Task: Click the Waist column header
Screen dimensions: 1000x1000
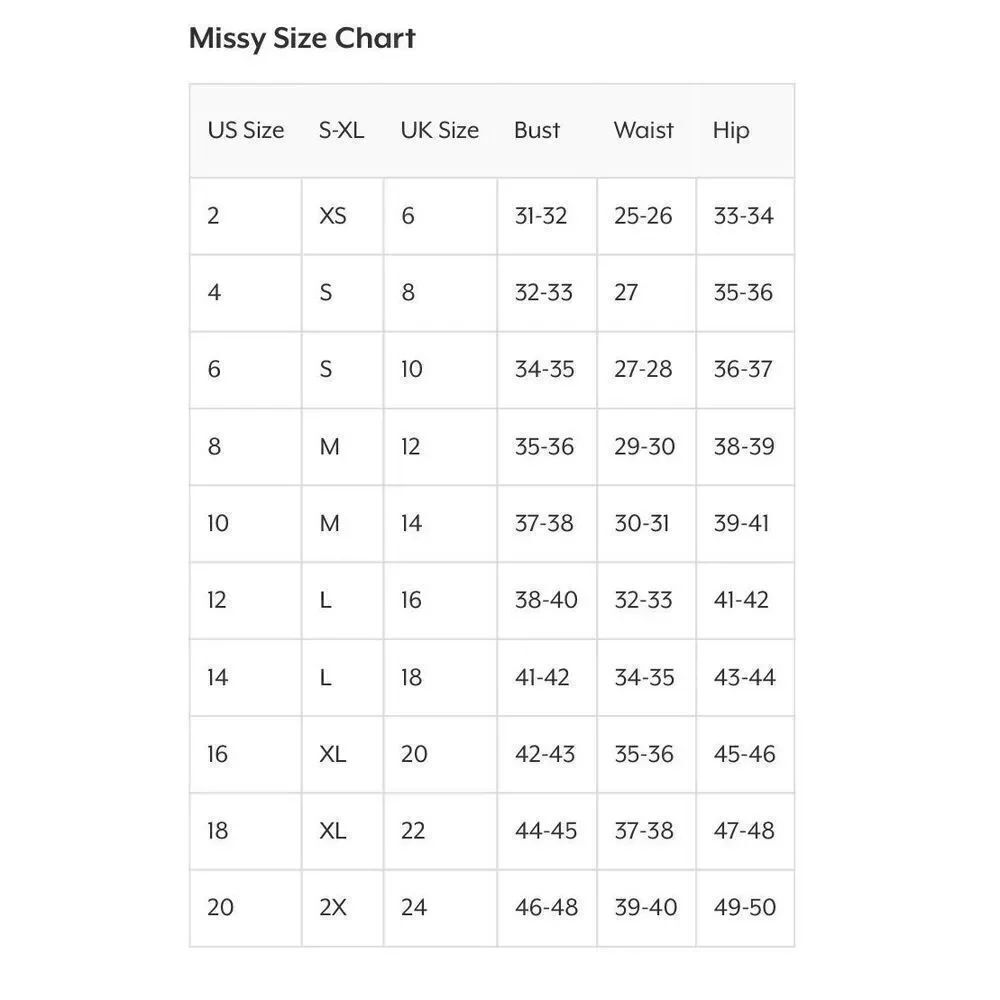Action: point(643,130)
